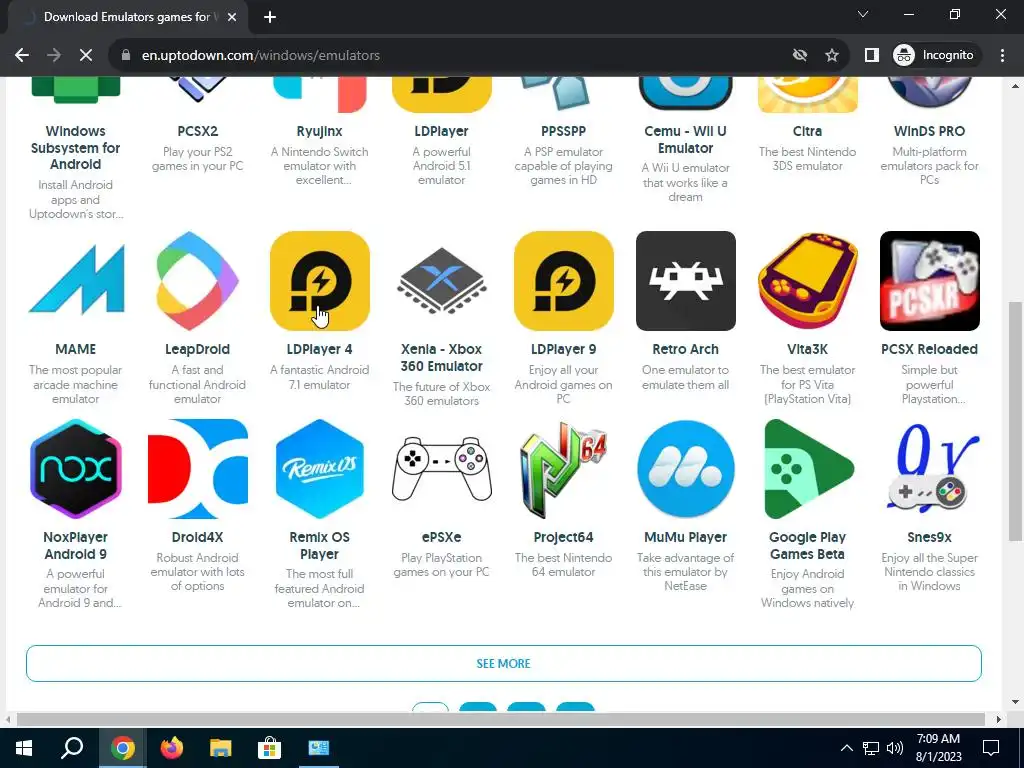Viewport: 1024px width, 768px height.
Task: Open the Ryujinx title link
Action: pos(319,131)
